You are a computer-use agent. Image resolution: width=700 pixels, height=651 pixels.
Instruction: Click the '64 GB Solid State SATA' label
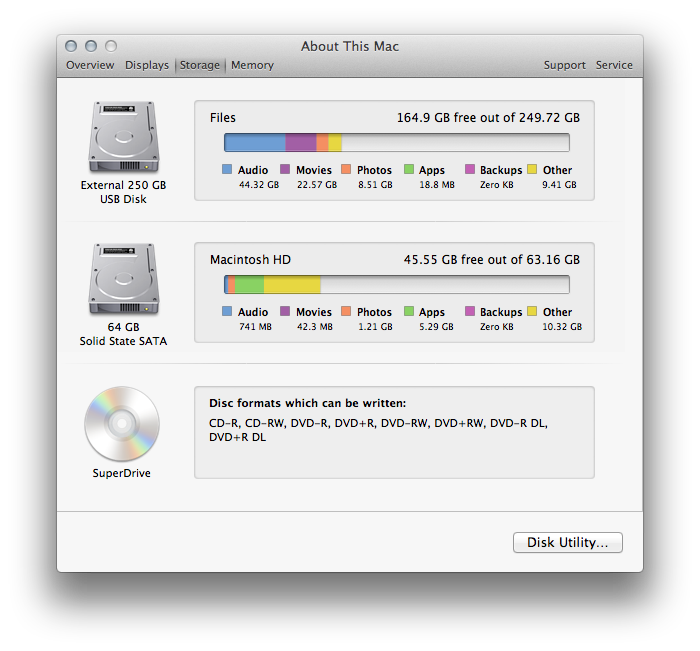point(123,334)
